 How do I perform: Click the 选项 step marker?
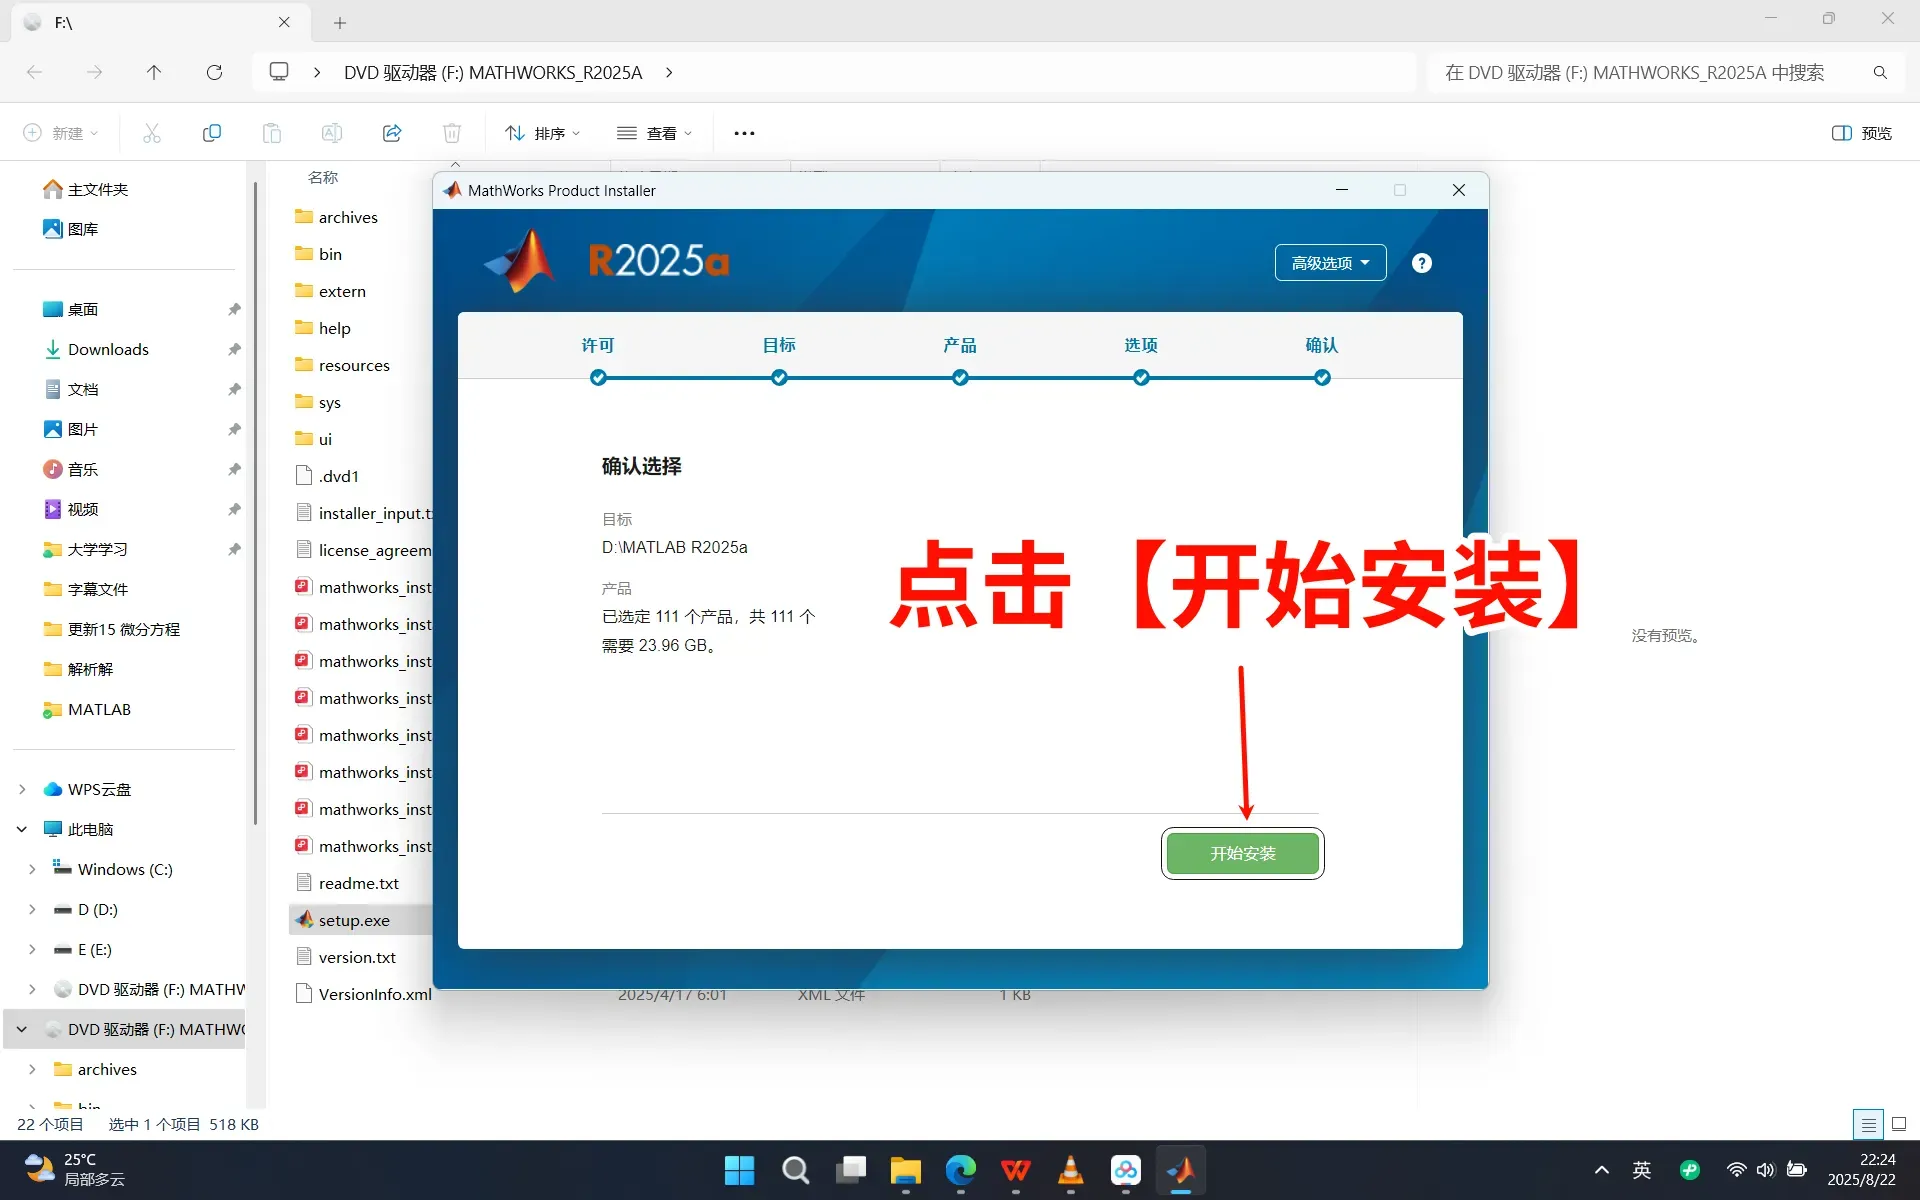(x=1141, y=377)
